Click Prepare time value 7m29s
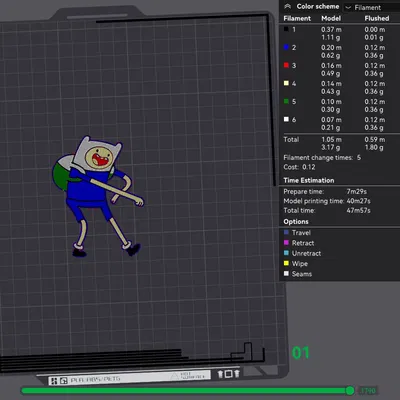Viewport: 400px width, 400px height. (x=357, y=192)
